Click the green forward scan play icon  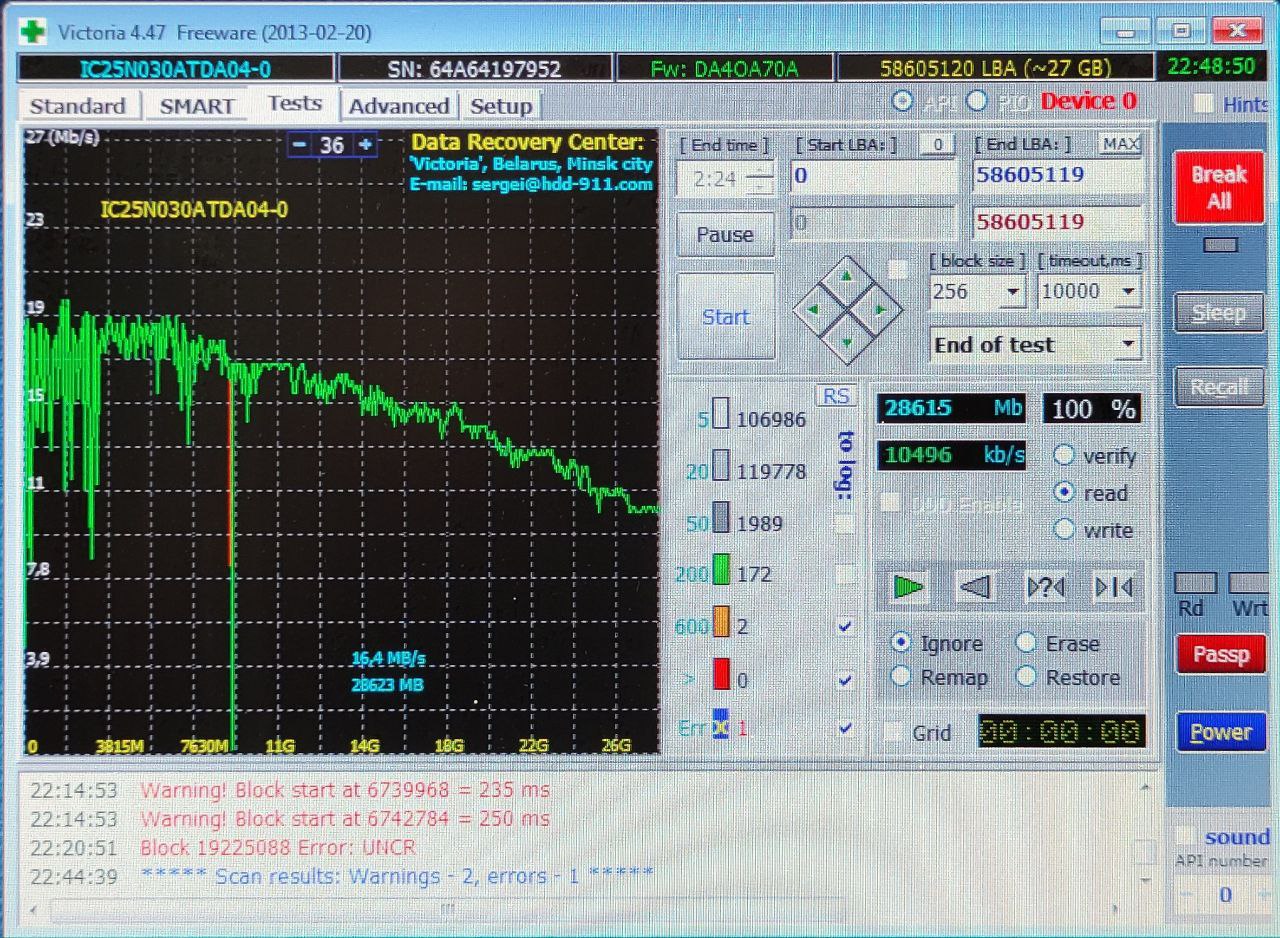click(x=908, y=587)
